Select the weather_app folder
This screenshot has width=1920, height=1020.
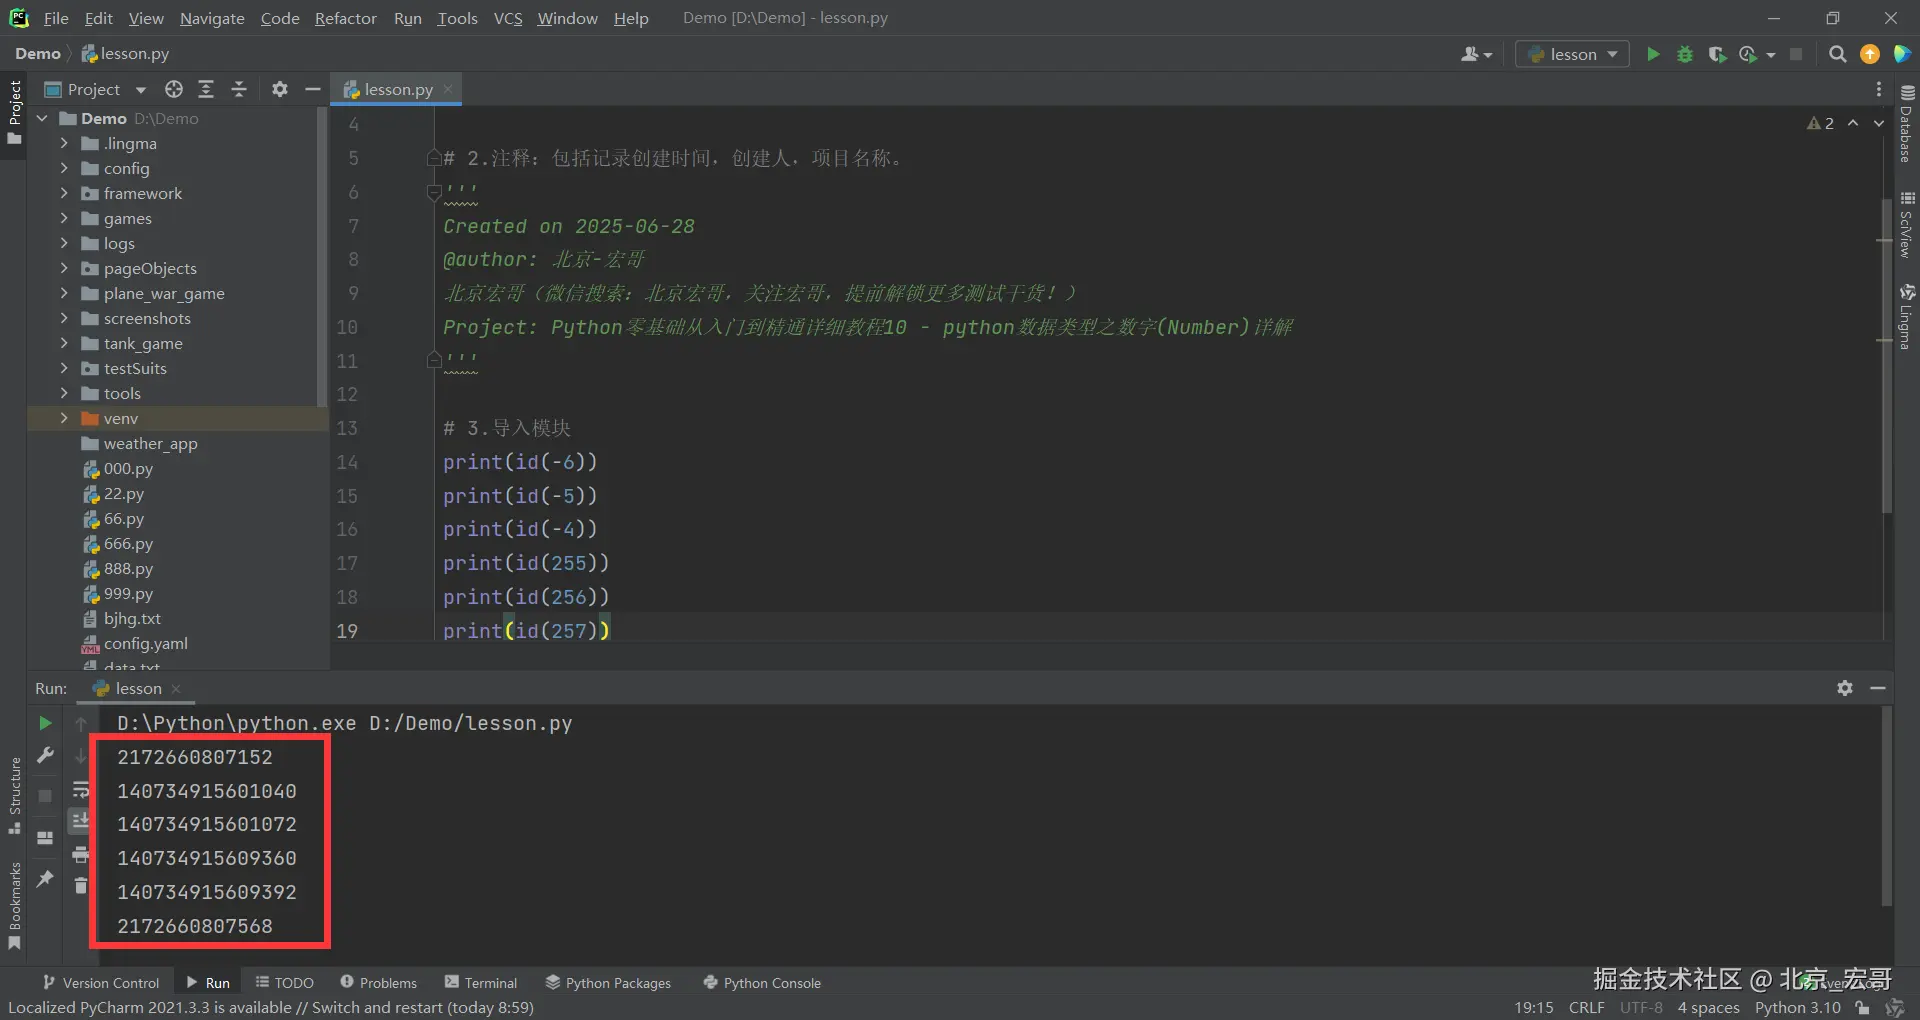tap(150, 443)
